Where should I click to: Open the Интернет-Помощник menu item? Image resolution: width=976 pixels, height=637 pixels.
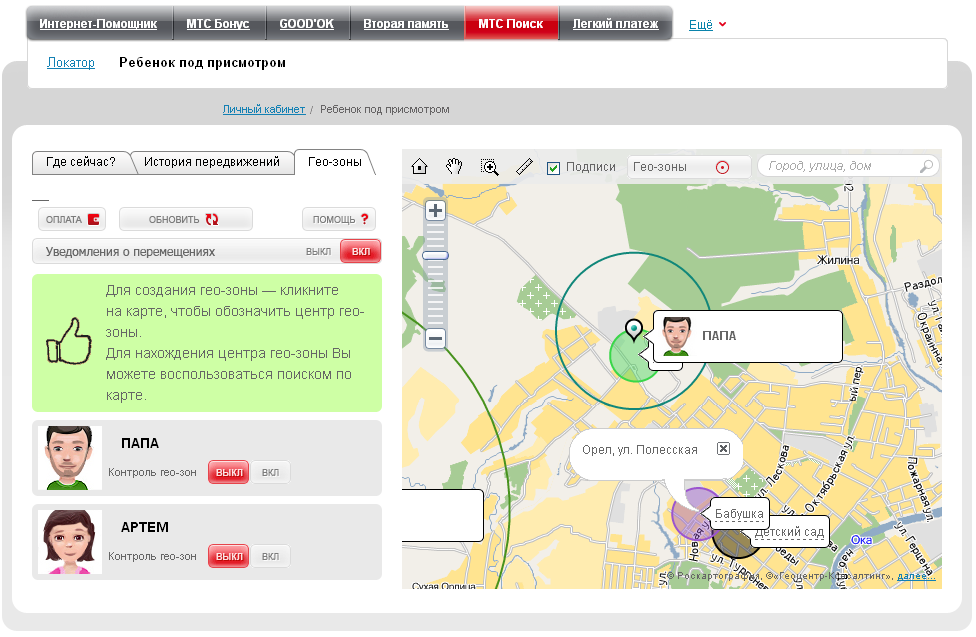click(98, 24)
